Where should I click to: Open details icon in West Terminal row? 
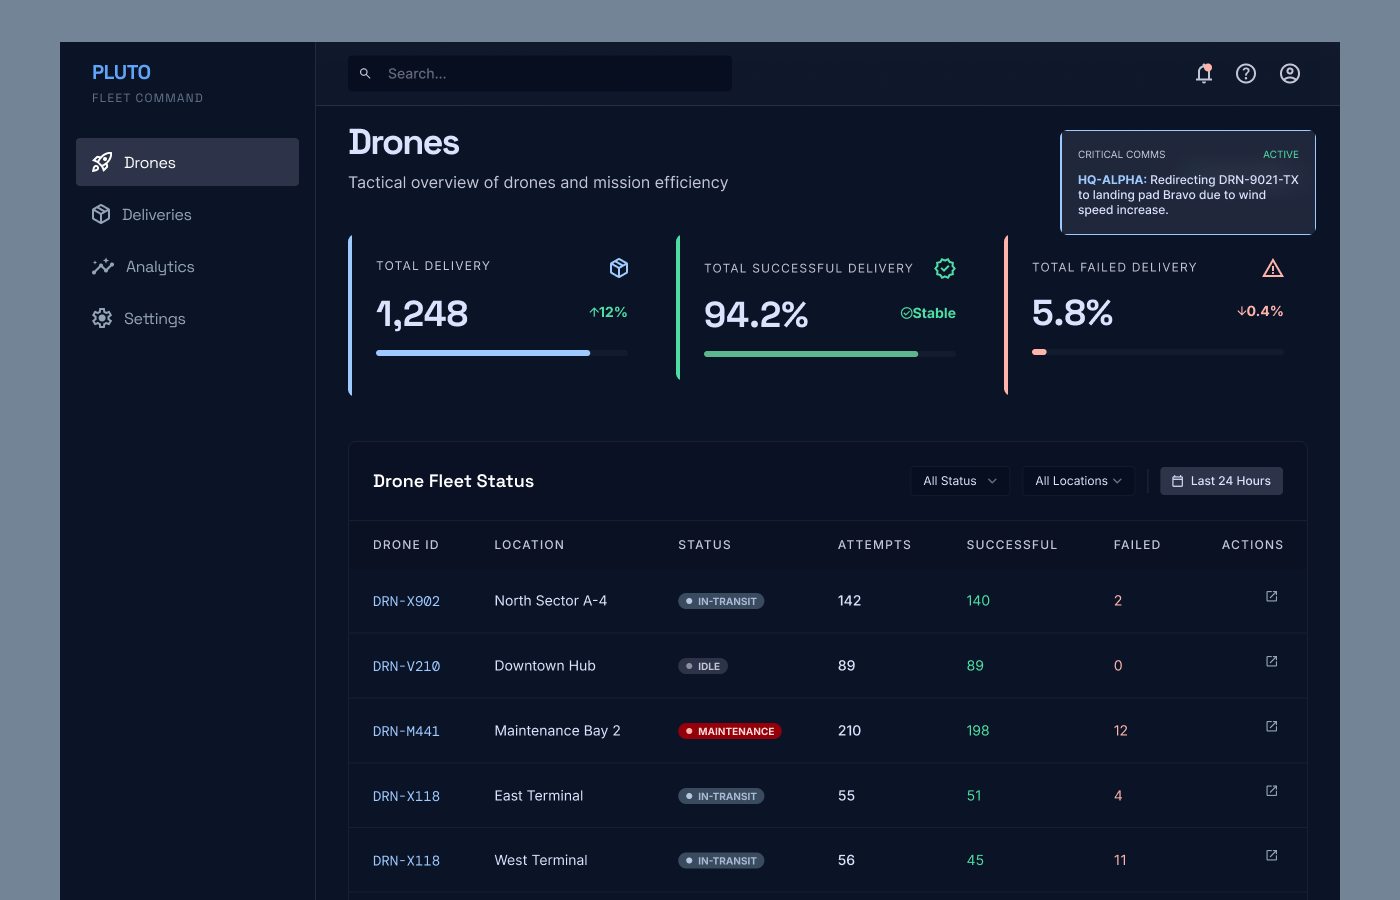coord(1272,856)
